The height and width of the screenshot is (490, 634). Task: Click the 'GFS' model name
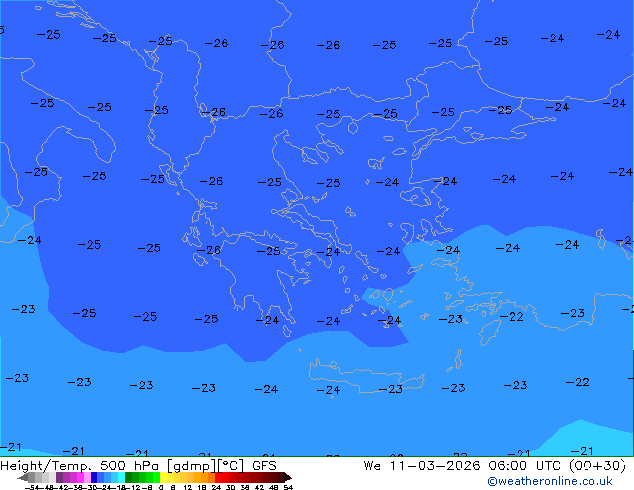click(264, 466)
